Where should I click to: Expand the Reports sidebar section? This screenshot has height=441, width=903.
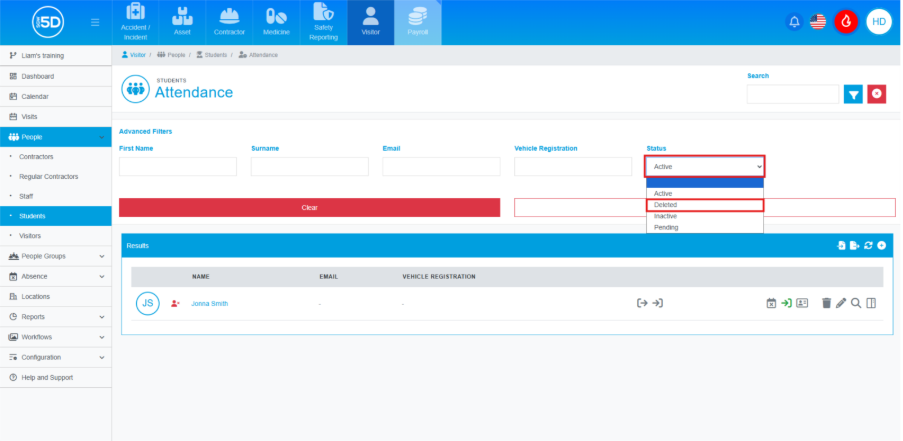55,316
